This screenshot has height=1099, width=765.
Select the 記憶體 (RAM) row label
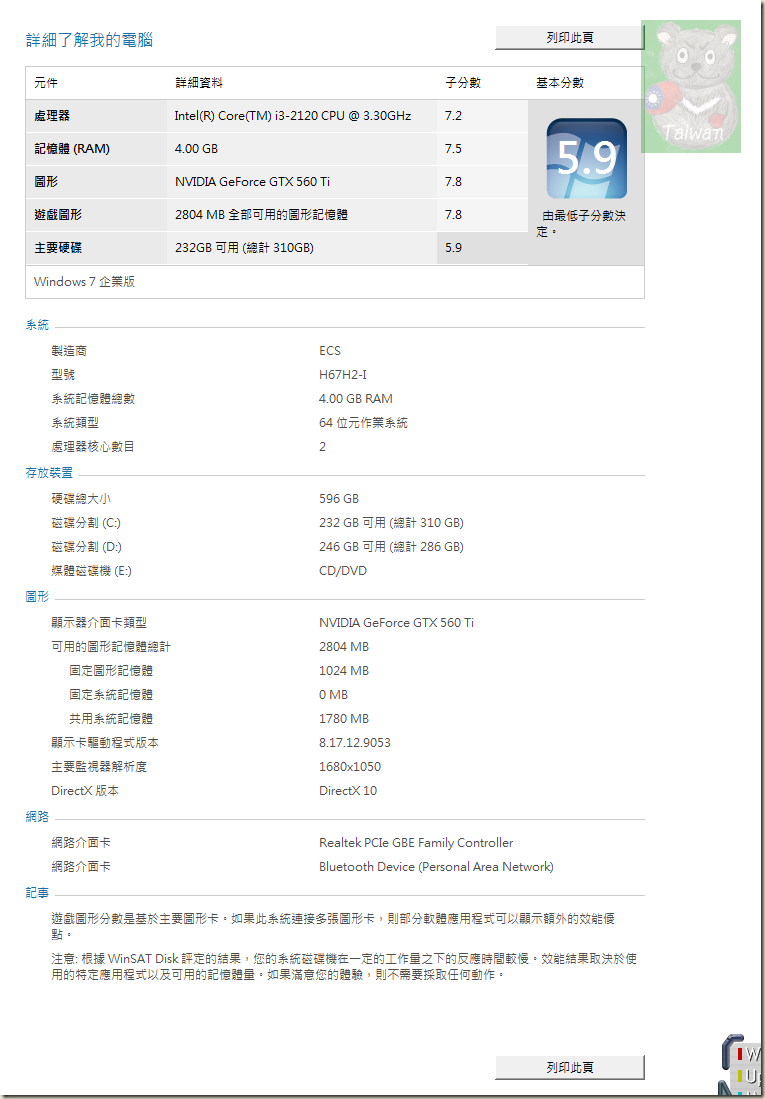72,149
